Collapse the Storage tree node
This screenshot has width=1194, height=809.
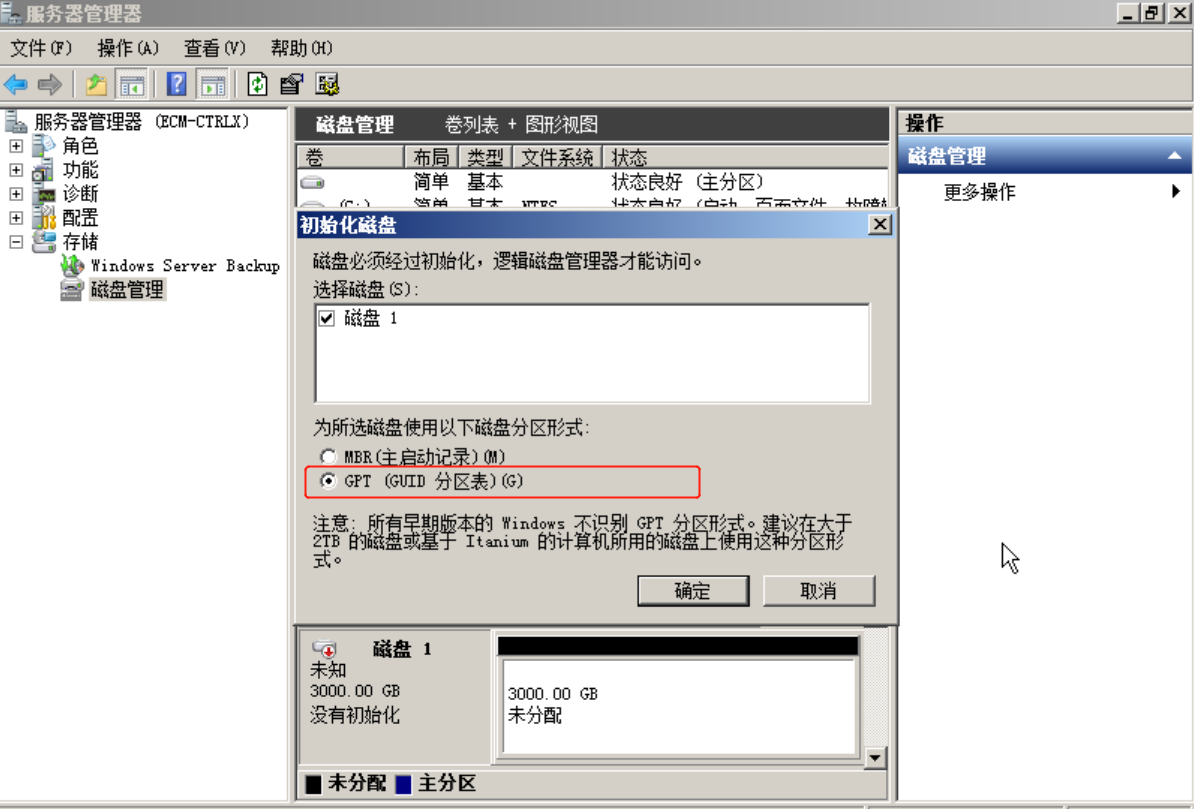coord(16,242)
